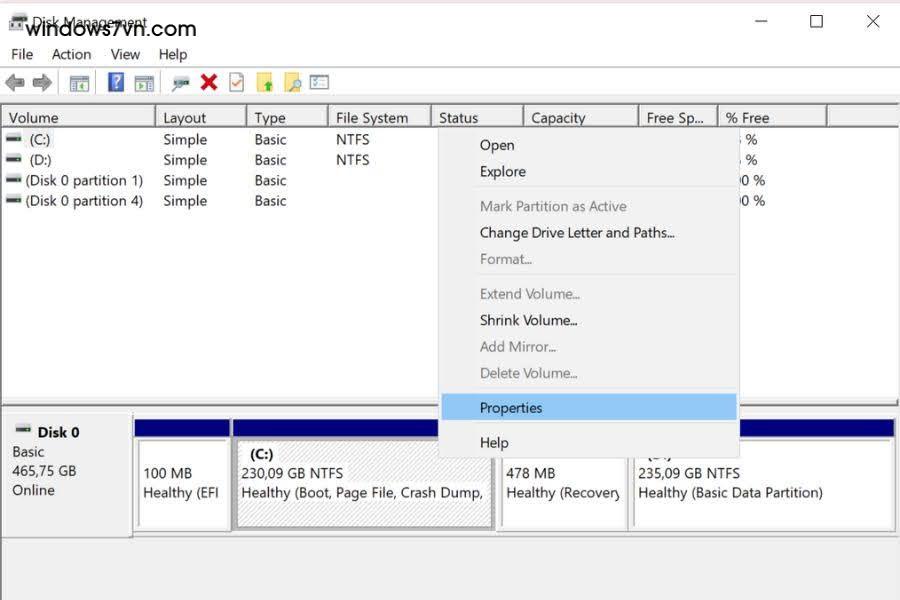The height and width of the screenshot is (600, 900).
Task: Open the View menu
Action: [124, 54]
